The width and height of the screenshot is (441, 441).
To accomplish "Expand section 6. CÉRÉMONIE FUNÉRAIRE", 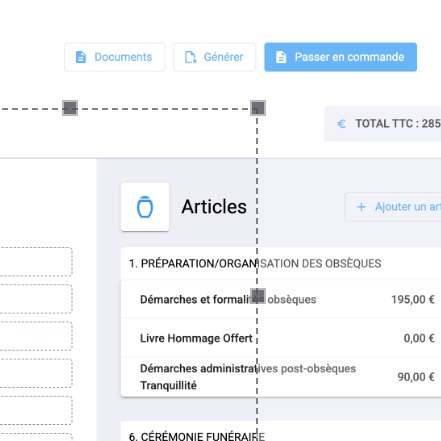I will click(281, 433).
